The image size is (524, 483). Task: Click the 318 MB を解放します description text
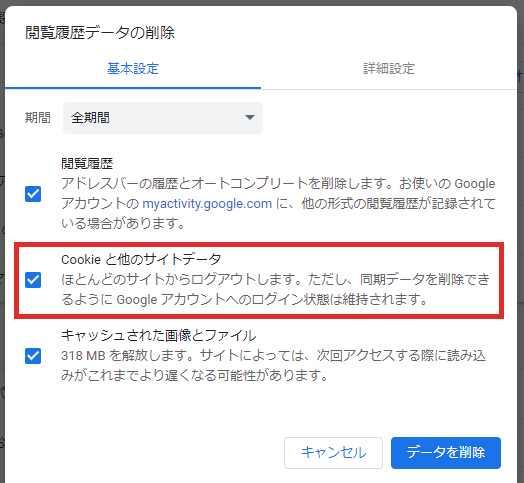pyautogui.click(x=273, y=365)
